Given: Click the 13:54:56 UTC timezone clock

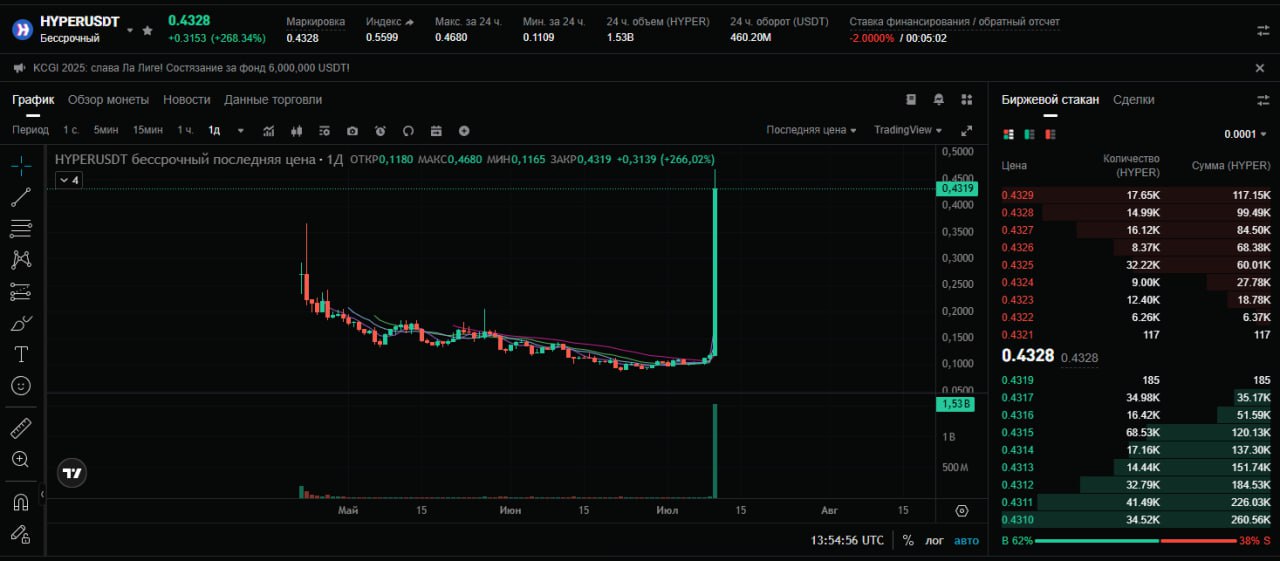Looking at the screenshot, I should coord(847,540).
